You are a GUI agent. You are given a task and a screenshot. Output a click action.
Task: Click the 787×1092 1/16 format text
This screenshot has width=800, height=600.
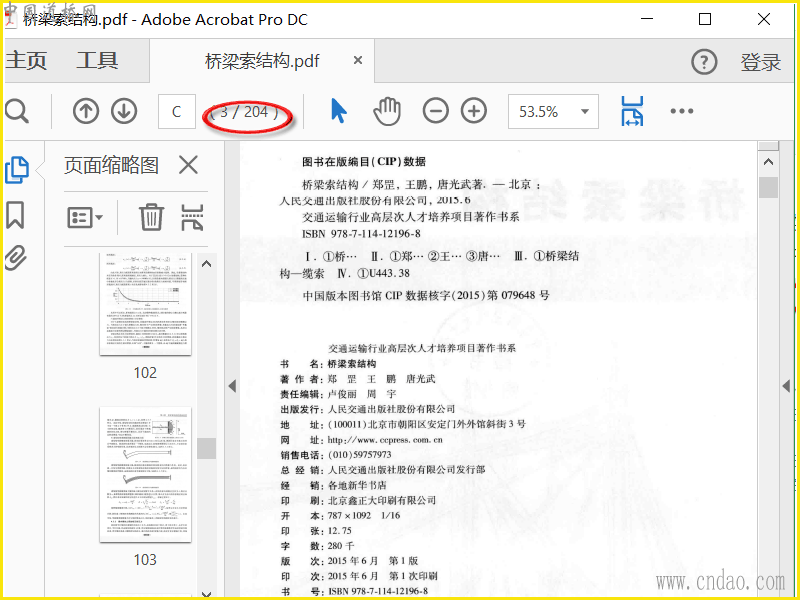[364, 515]
